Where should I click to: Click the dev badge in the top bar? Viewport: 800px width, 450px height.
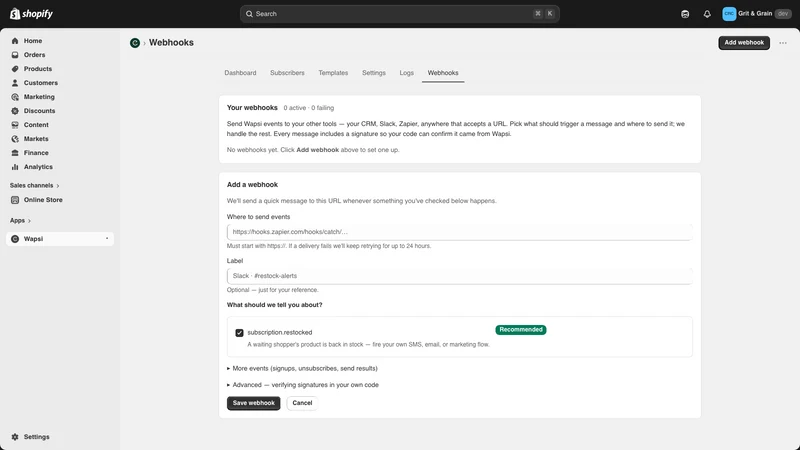pos(783,14)
